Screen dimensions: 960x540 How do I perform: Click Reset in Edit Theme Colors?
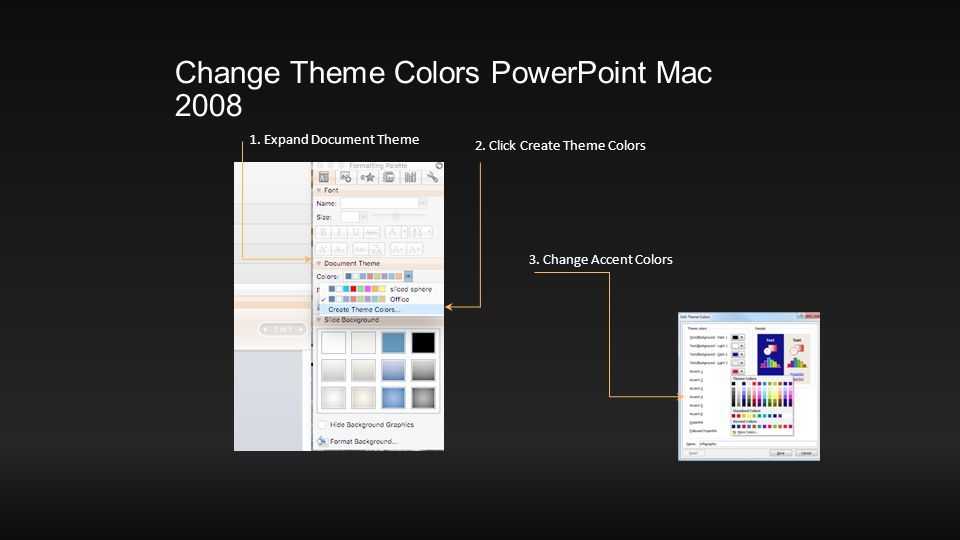[694, 453]
